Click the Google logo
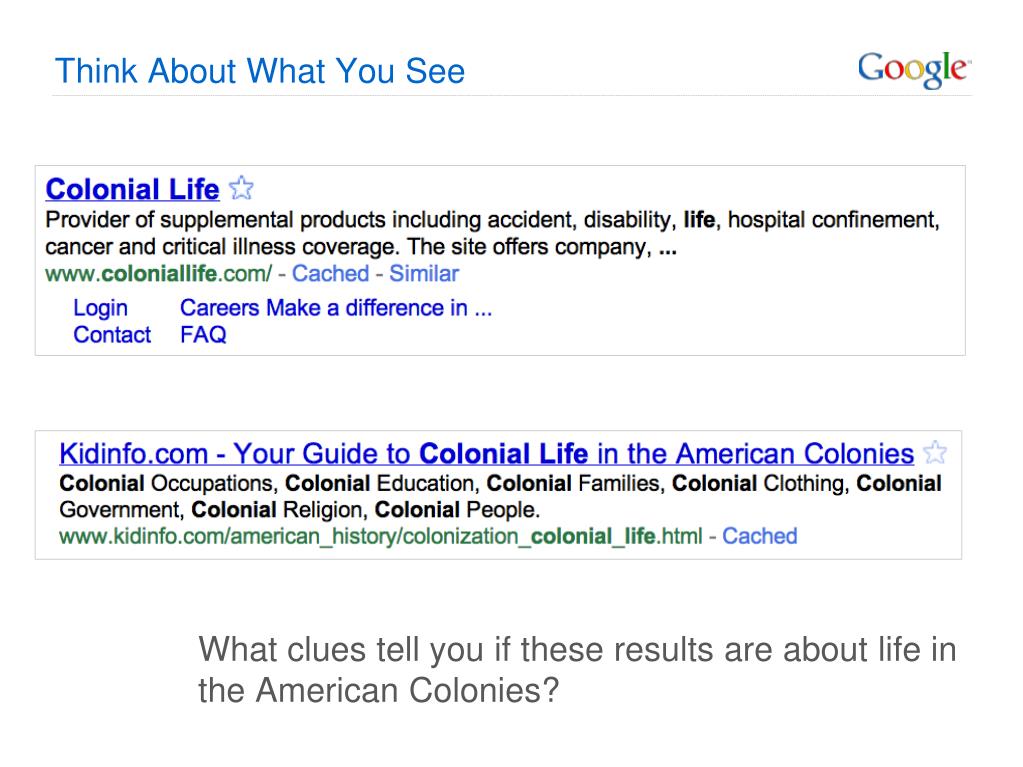1023x767 pixels. [x=914, y=69]
